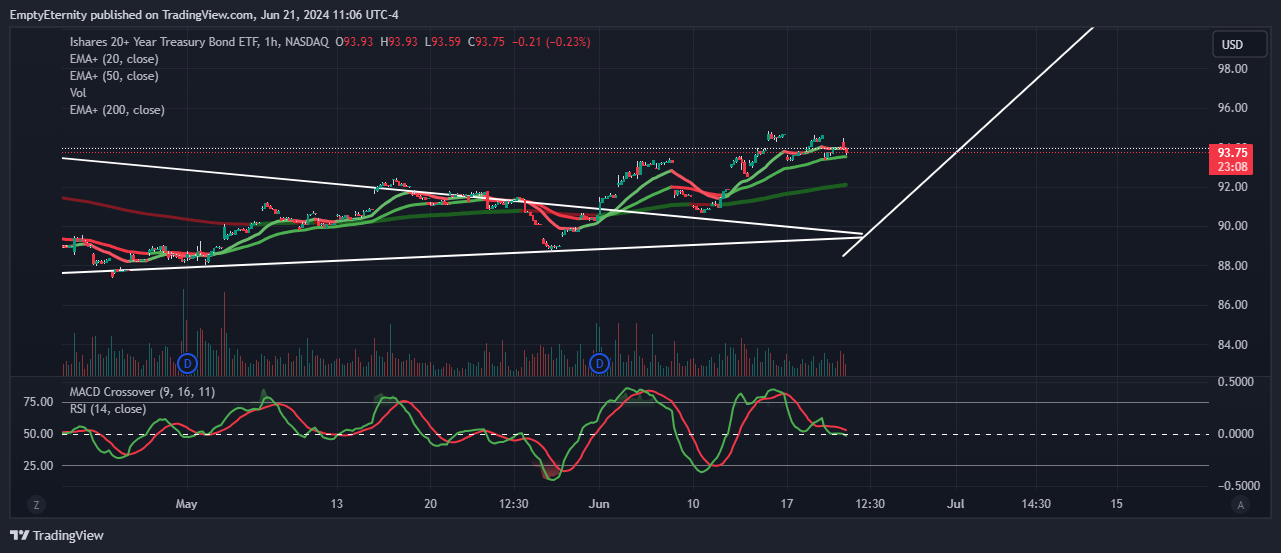Click the '17' date label on time axis
The image size is (1281, 553).
click(787, 504)
